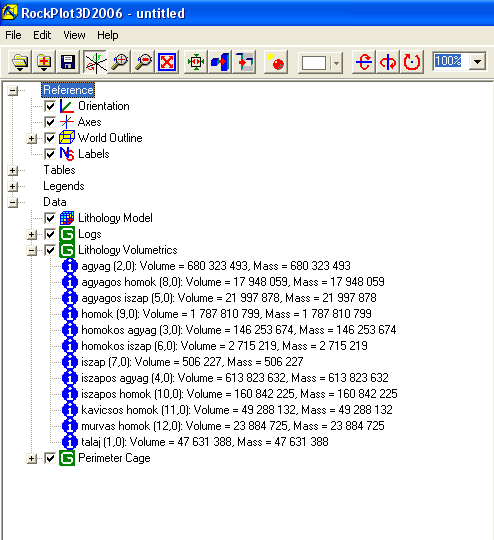The width and height of the screenshot is (494, 540).
Task: Open the View menu
Action: pos(74,35)
